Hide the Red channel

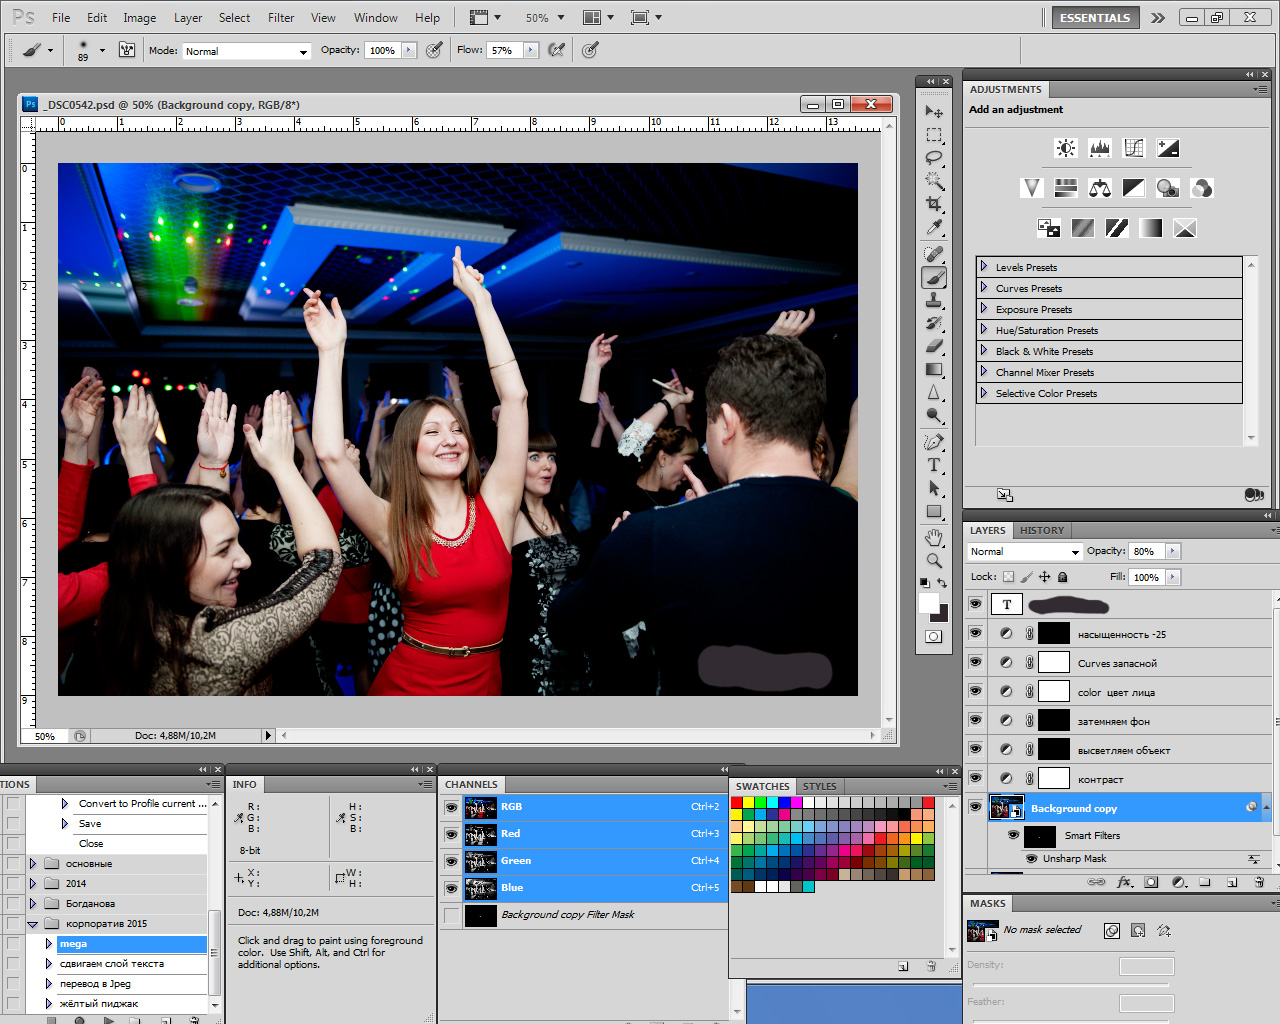pyautogui.click(x=452, y=834)
